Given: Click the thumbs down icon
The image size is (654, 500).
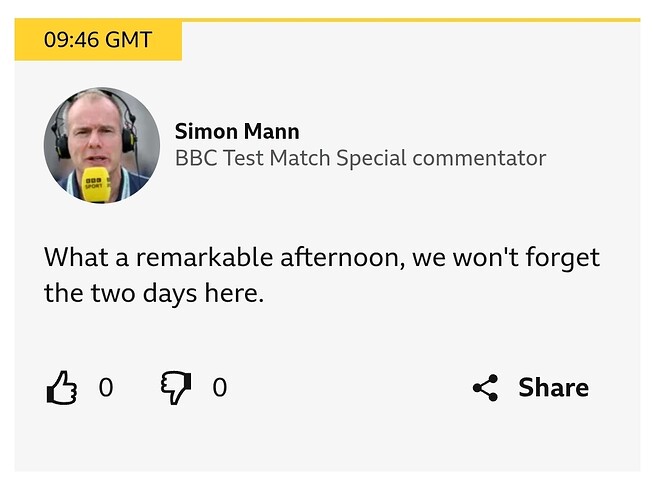Looking at the screenshot, I should coord(176,387).
